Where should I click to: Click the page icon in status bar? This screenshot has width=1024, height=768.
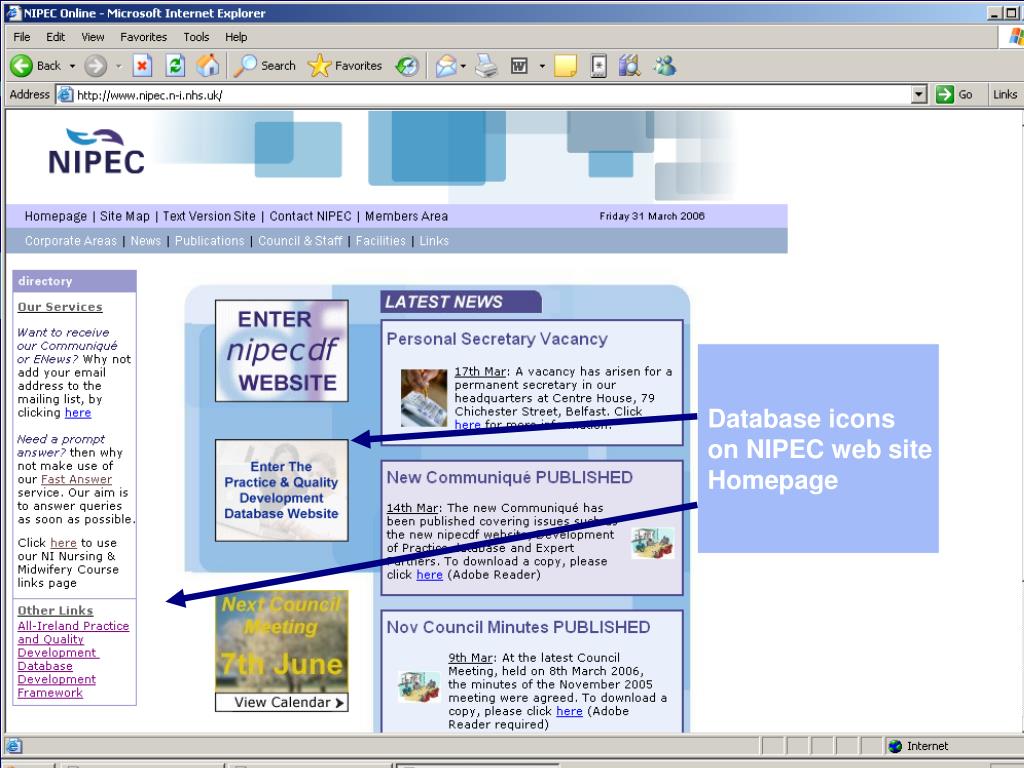(x=14, y=746)
